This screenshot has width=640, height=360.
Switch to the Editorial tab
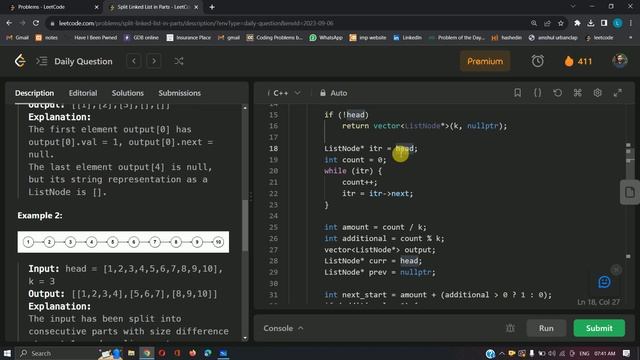(83, 93)
